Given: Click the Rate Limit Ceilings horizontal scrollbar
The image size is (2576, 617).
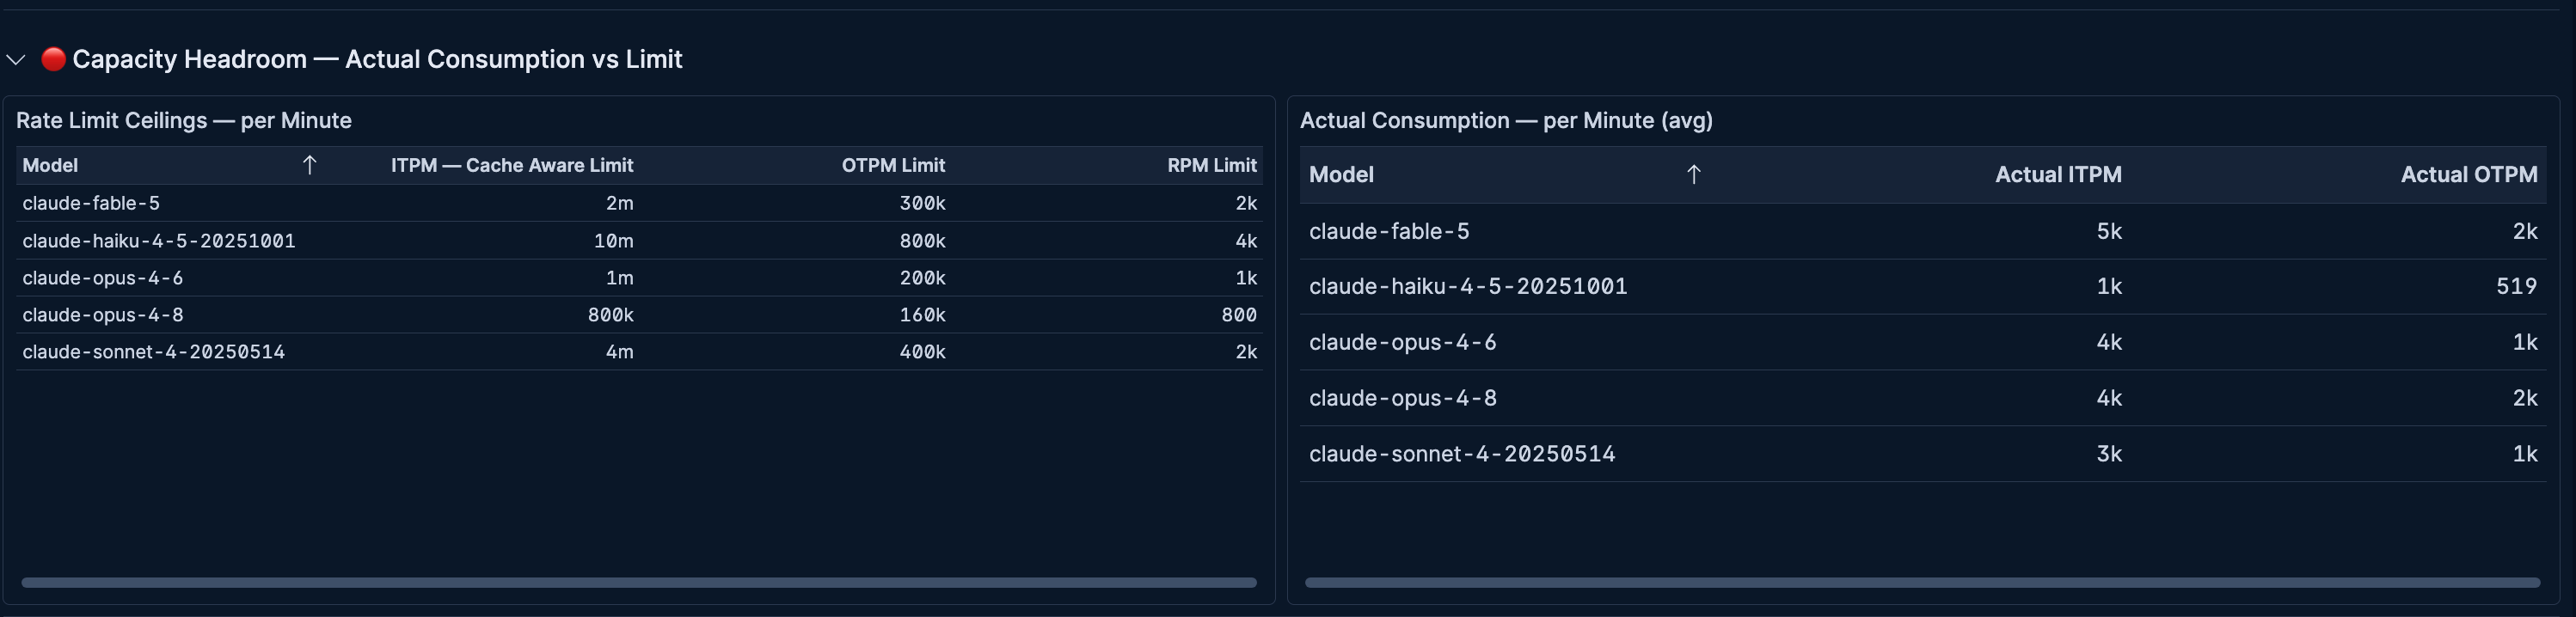Looking at the screenshot, I should 639,582.
